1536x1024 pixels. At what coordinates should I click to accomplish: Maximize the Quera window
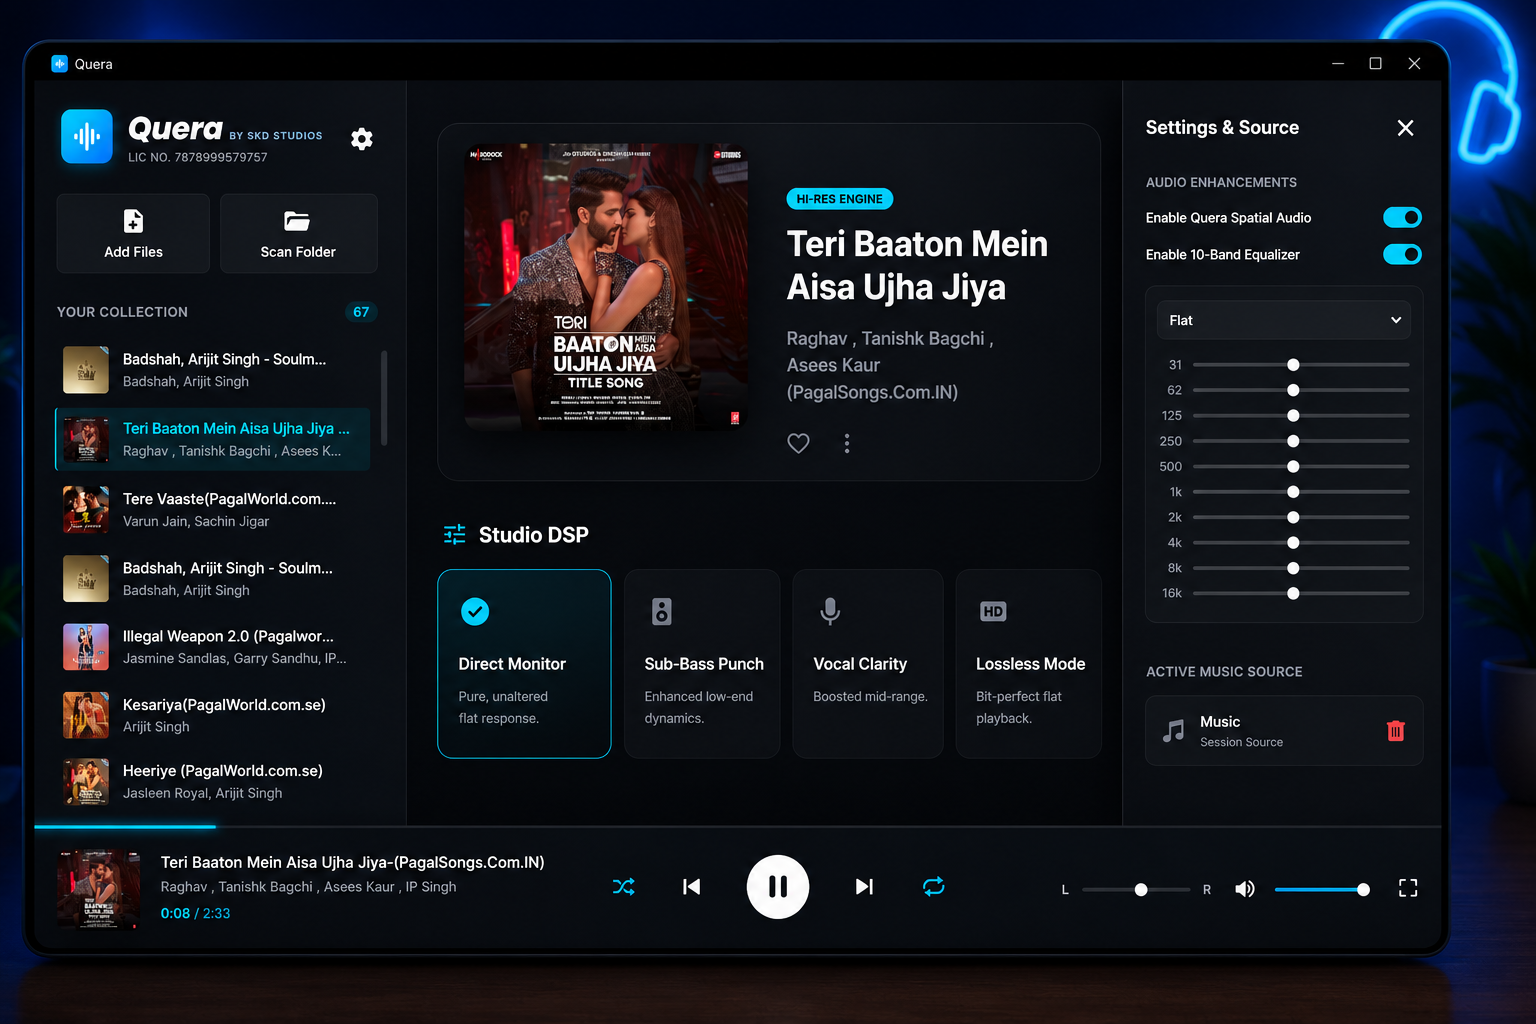click(x=1376, y=63)
